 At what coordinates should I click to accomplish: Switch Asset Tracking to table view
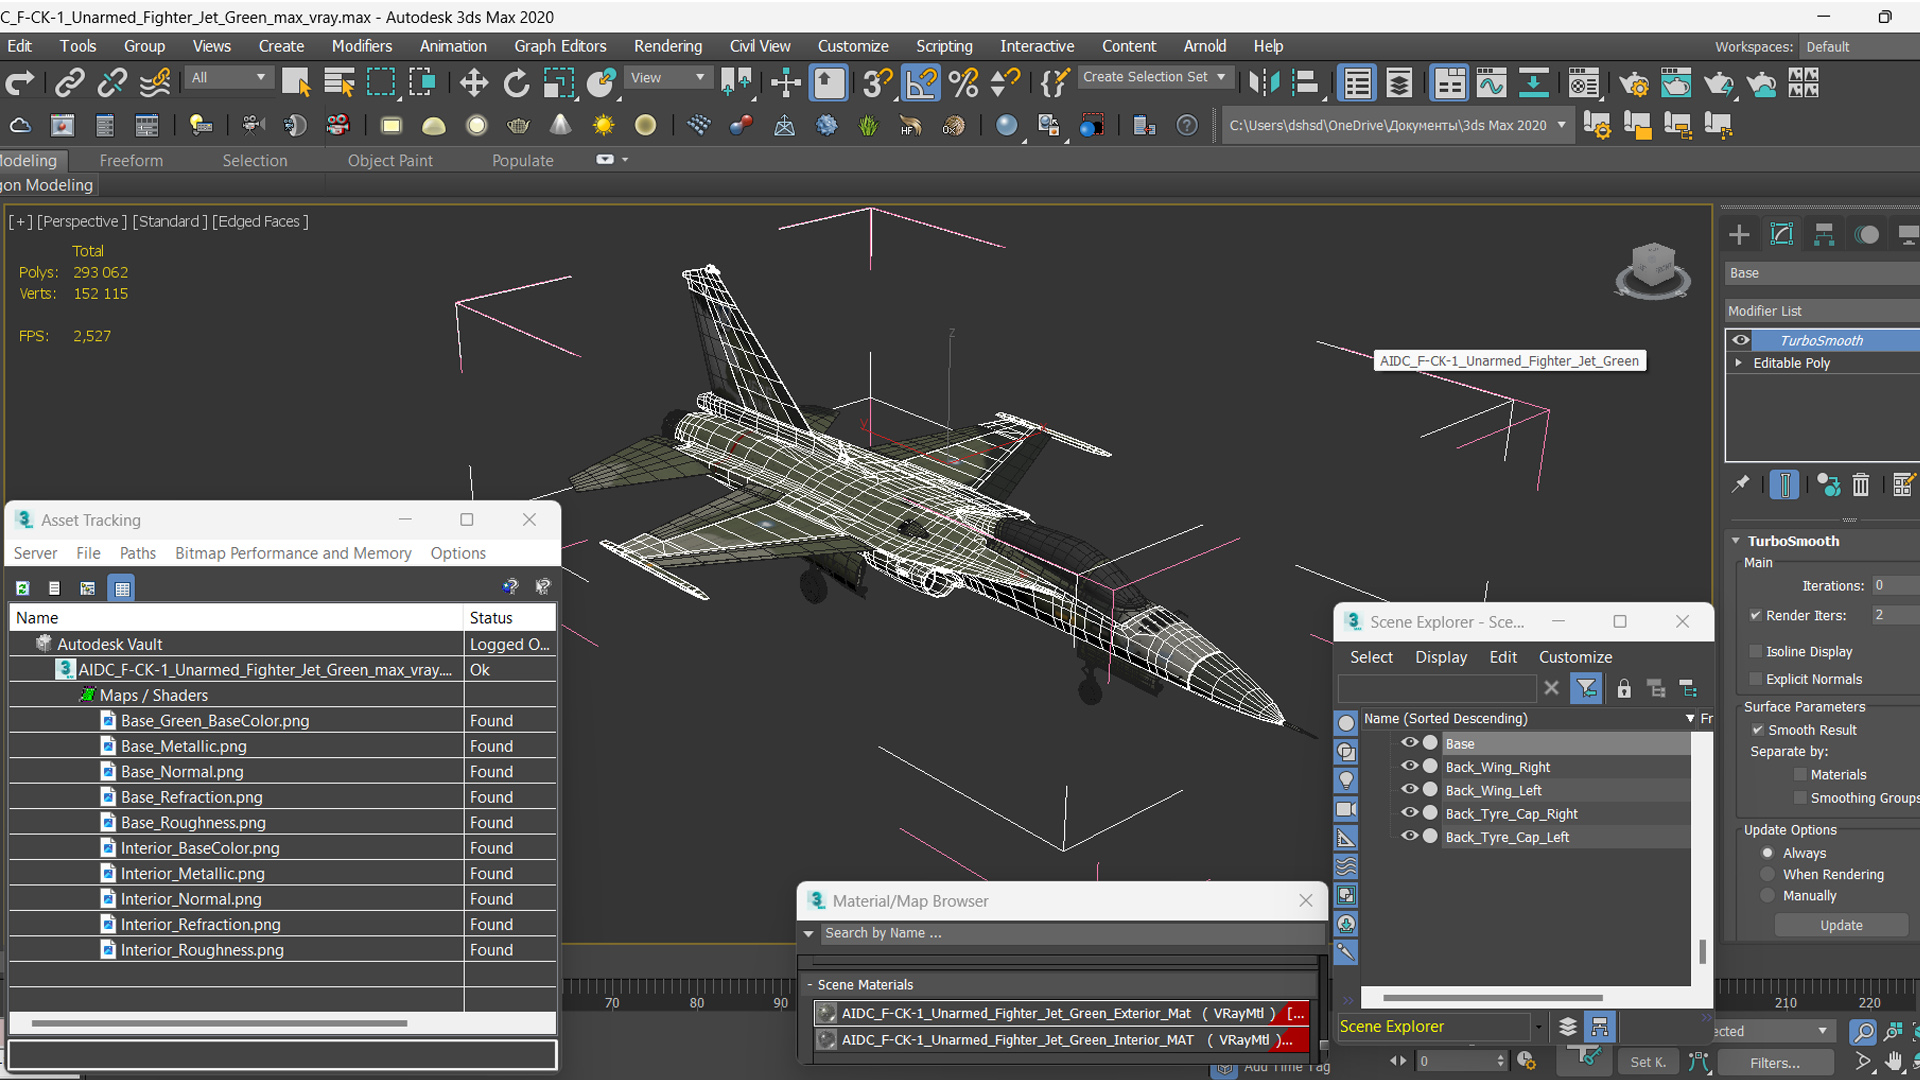(122, 588)
